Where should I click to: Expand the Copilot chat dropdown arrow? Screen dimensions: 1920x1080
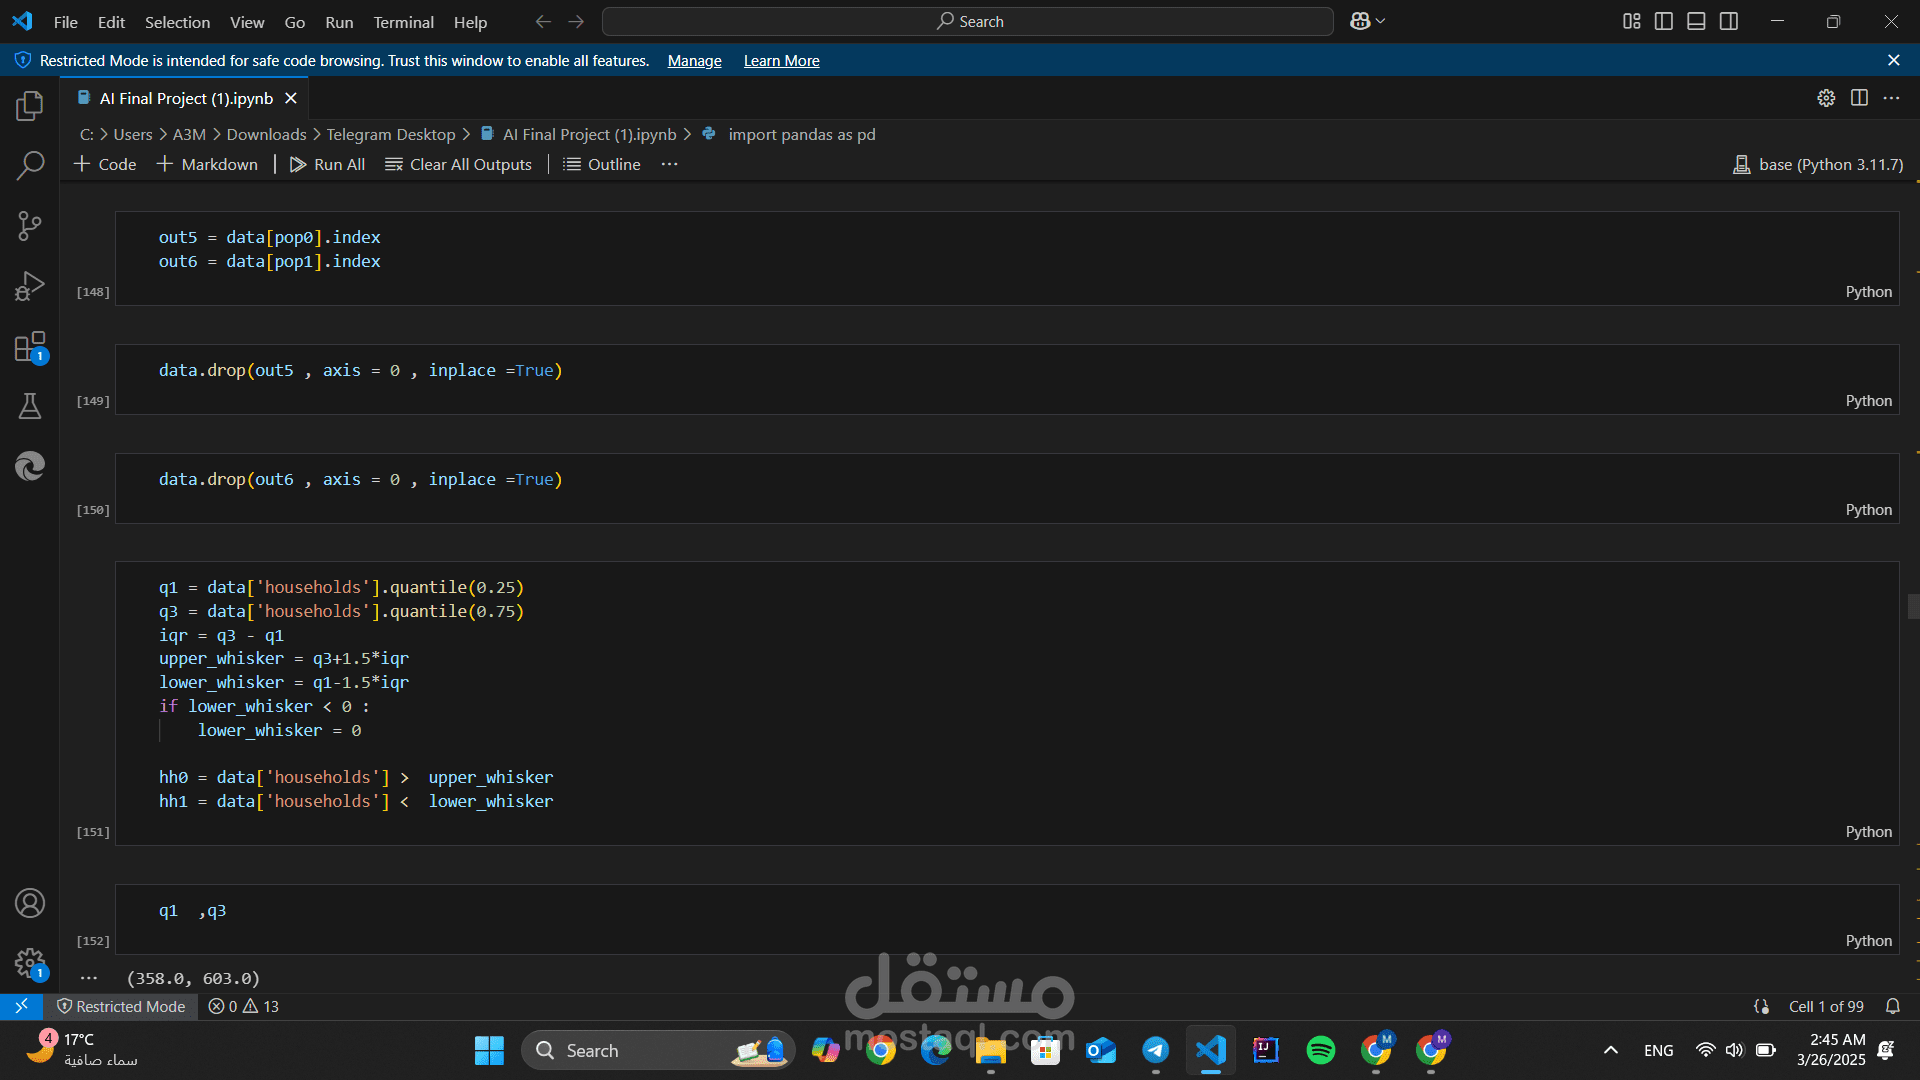(x=1381, y=21)
